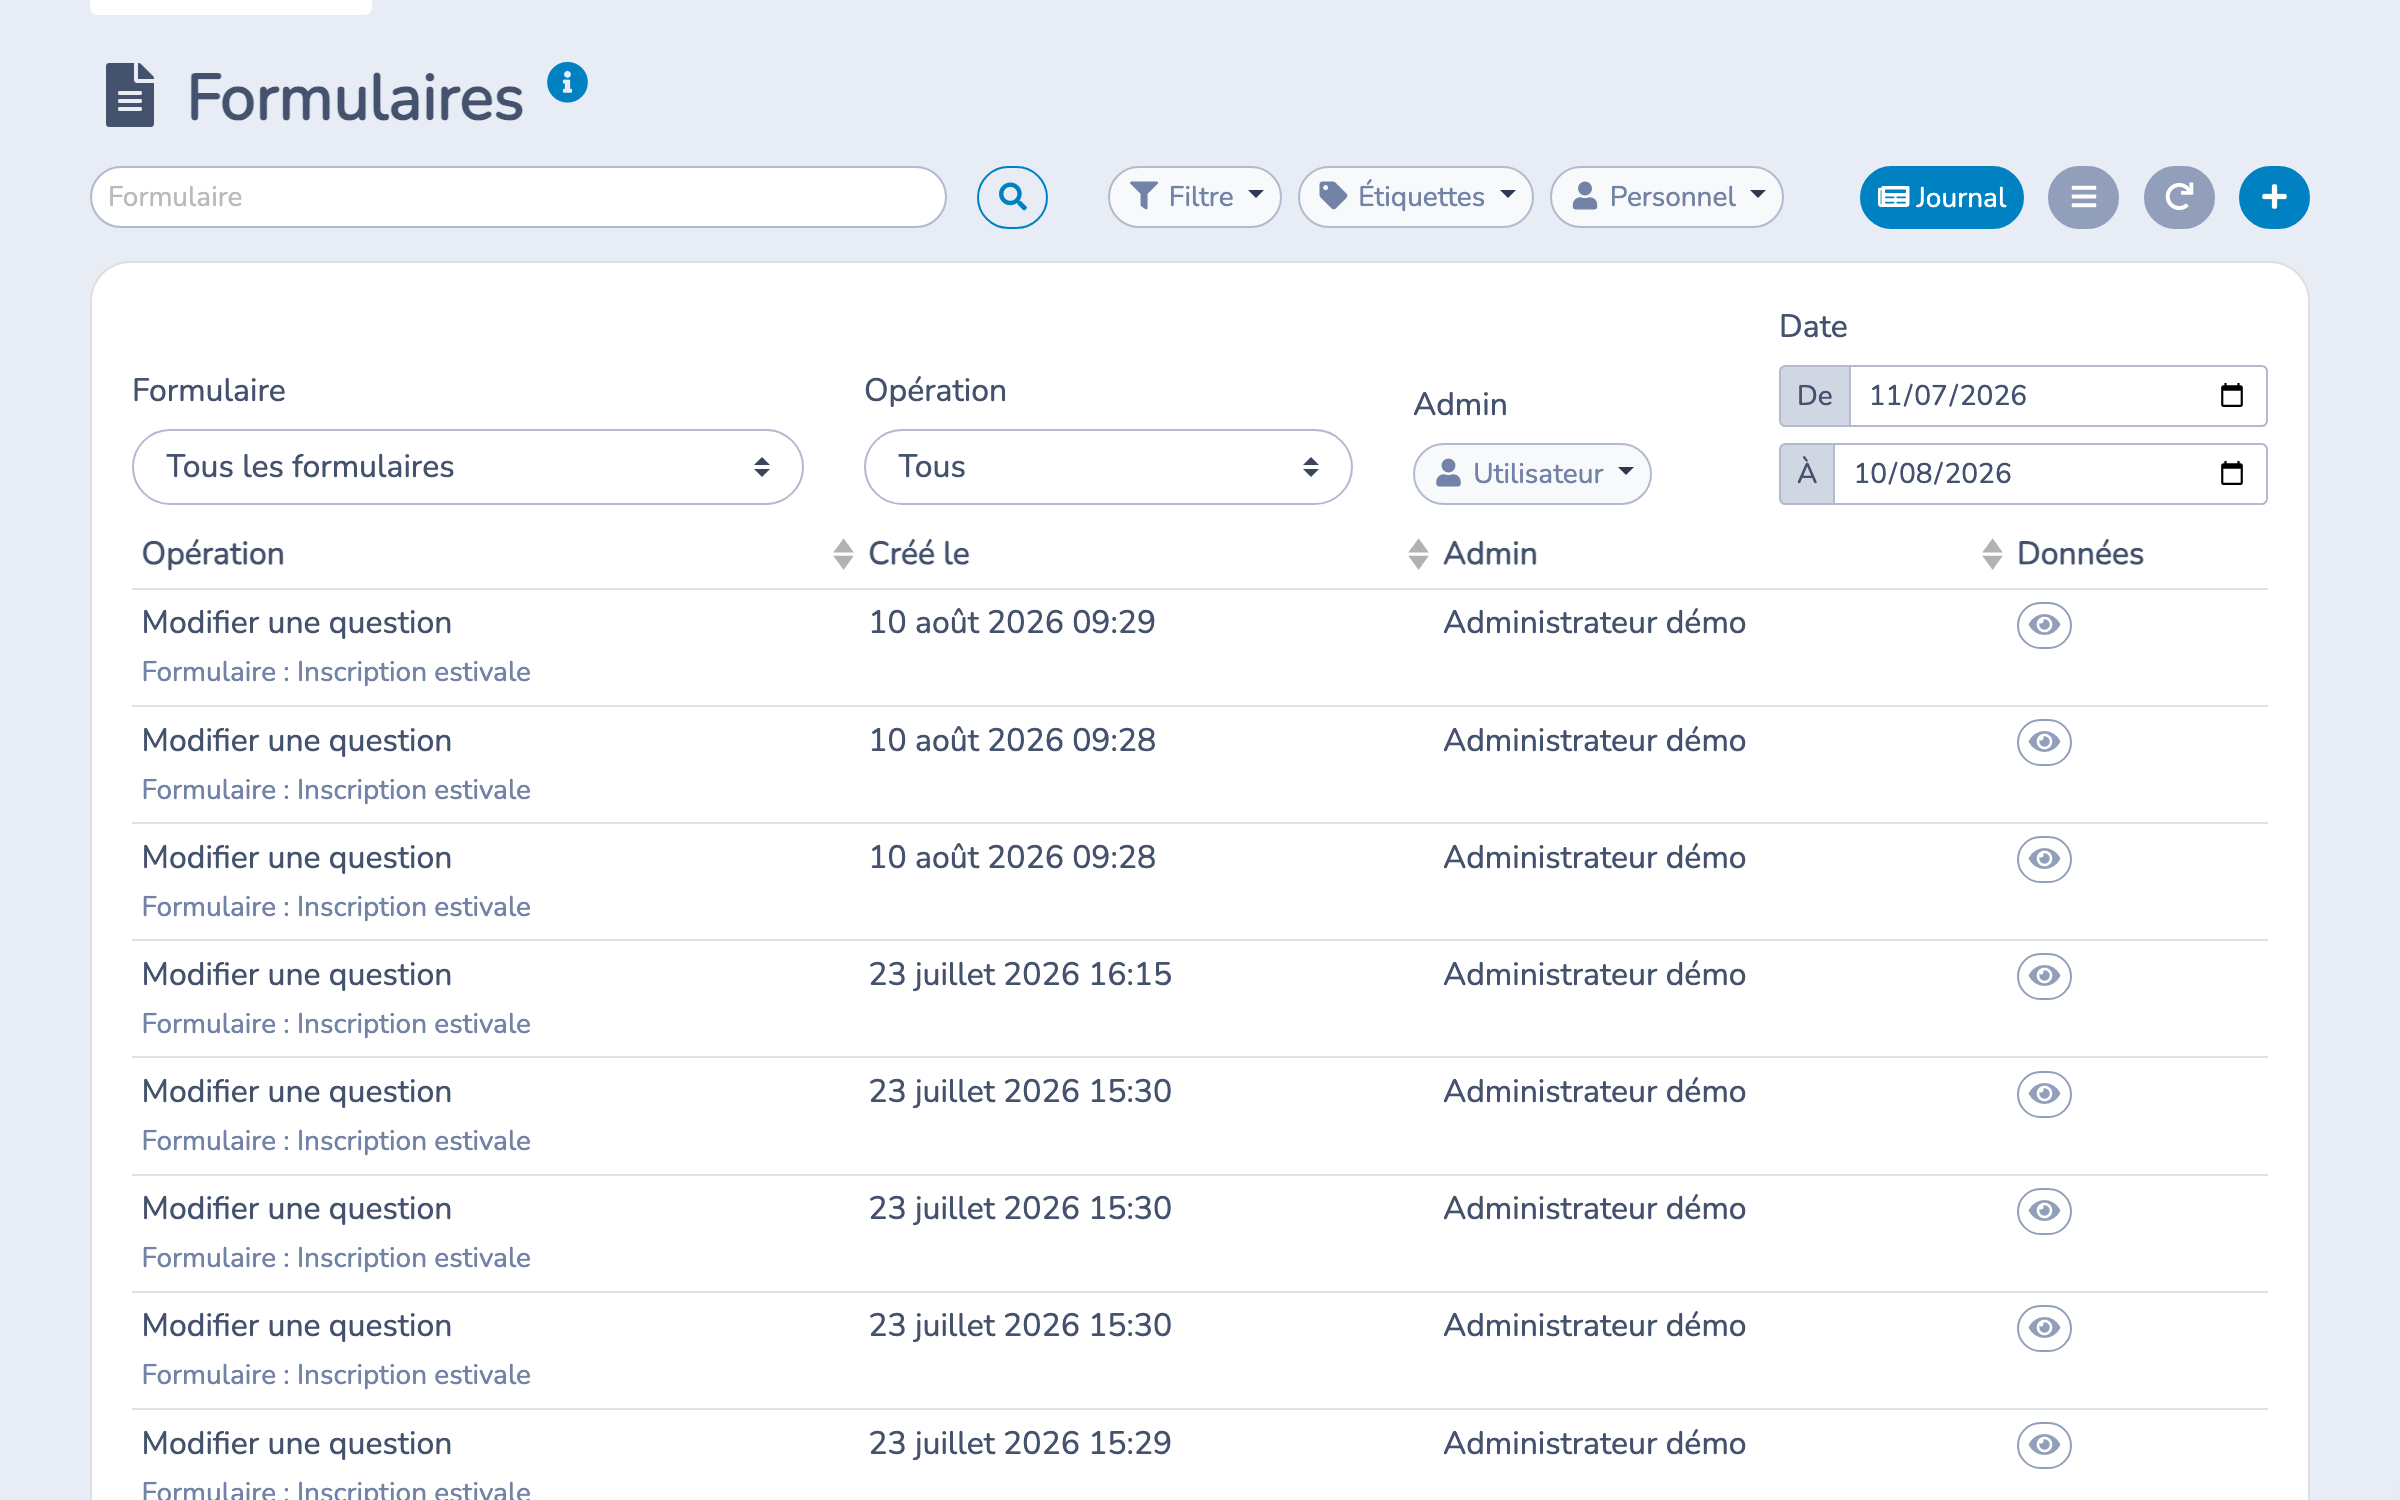
Task: Click the Opération column header
Action: [x=213, y=554]
